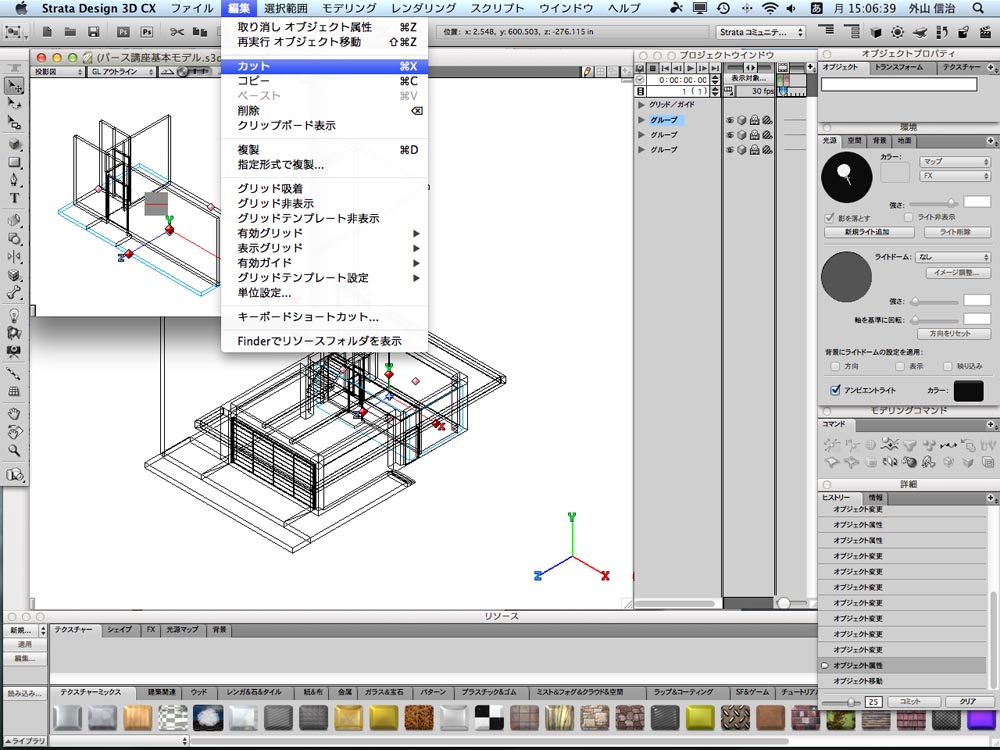Click the gear-shaped icon in top toolbar
This screenshot has width=1000, height=750.
pyautogui.click(x=897, y=32)
